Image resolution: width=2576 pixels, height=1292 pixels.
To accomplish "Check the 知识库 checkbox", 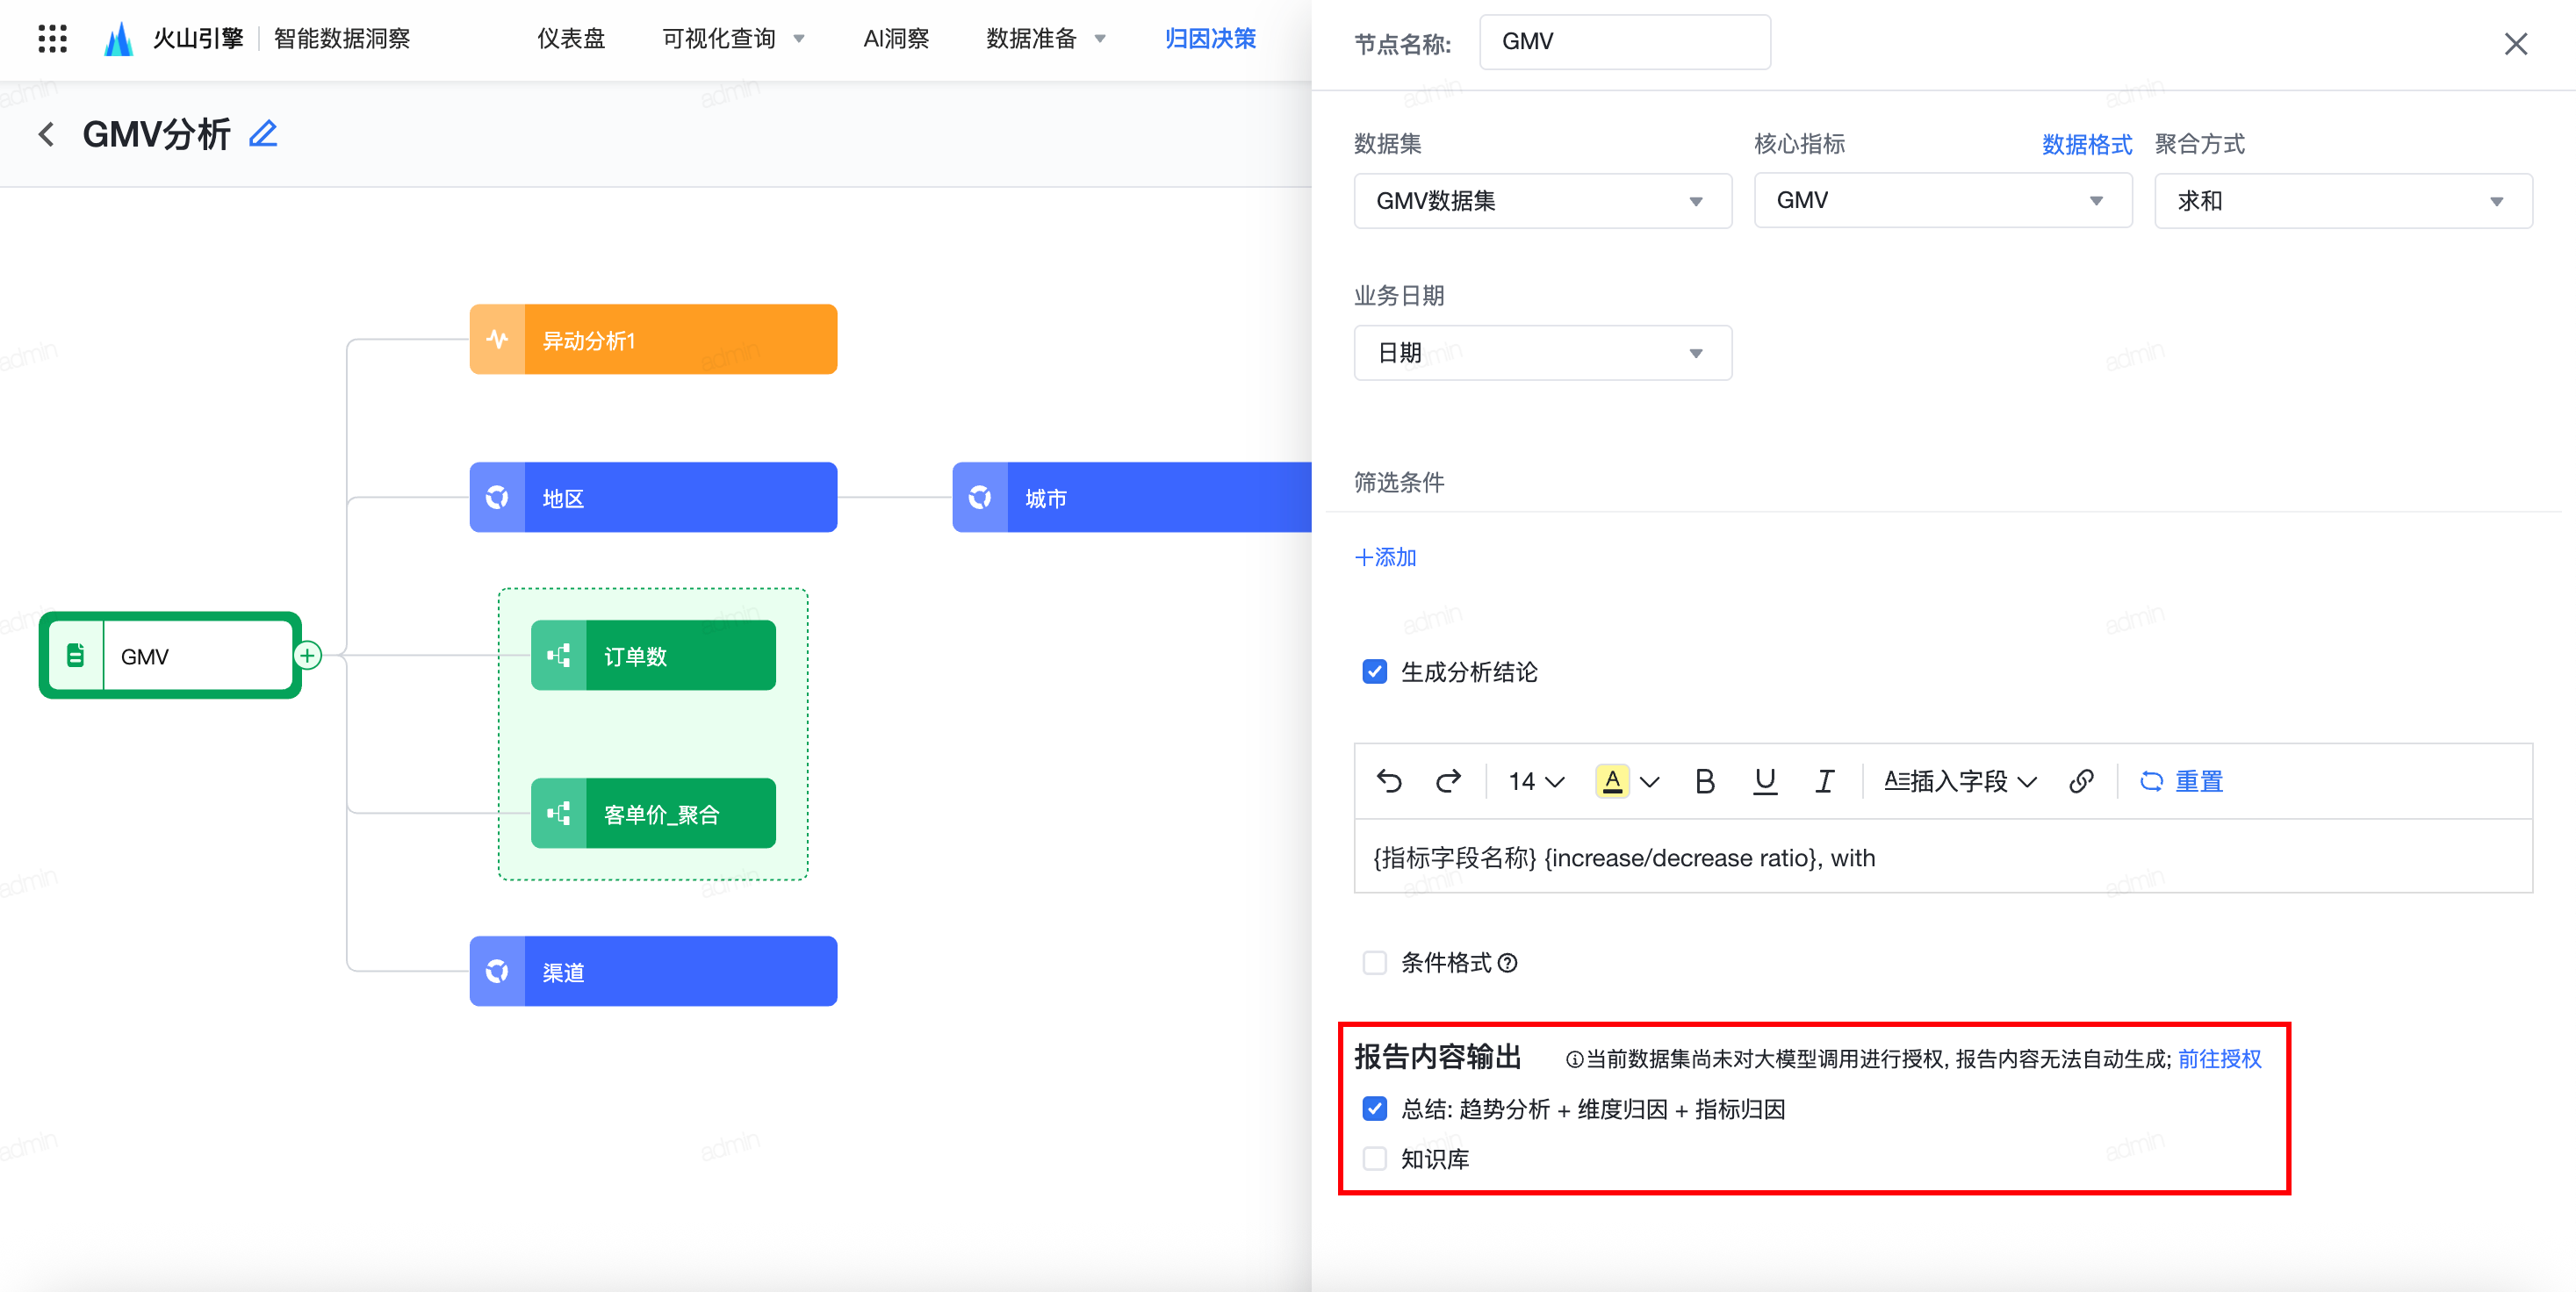I will (x=1375, y=1159).
